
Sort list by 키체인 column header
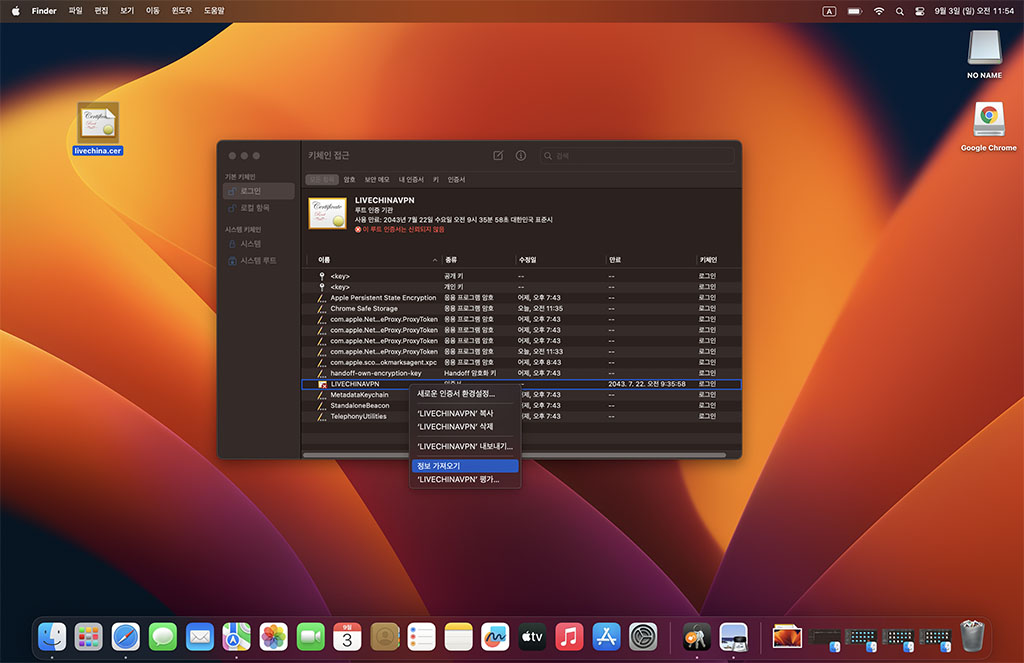pos(717,260)
